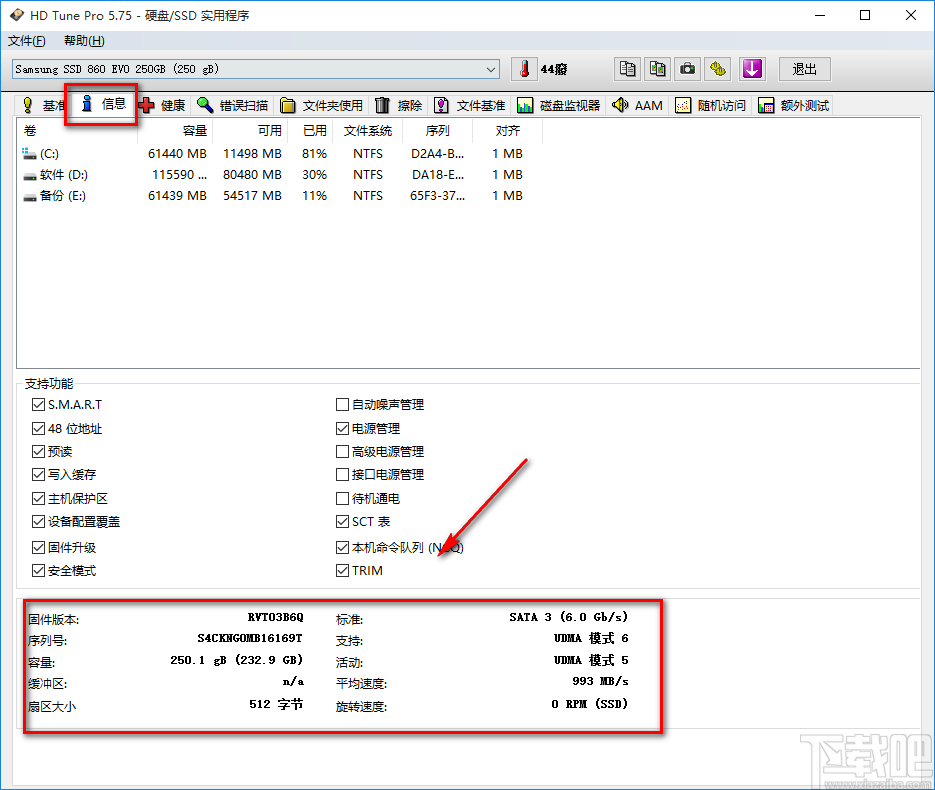Click the purple download arrow icon
The image size is (935, 790).
click(752, 69)
